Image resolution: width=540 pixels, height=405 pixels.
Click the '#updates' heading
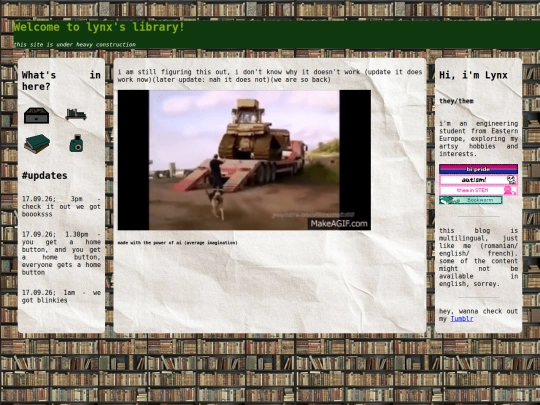[x=44, y=176]
